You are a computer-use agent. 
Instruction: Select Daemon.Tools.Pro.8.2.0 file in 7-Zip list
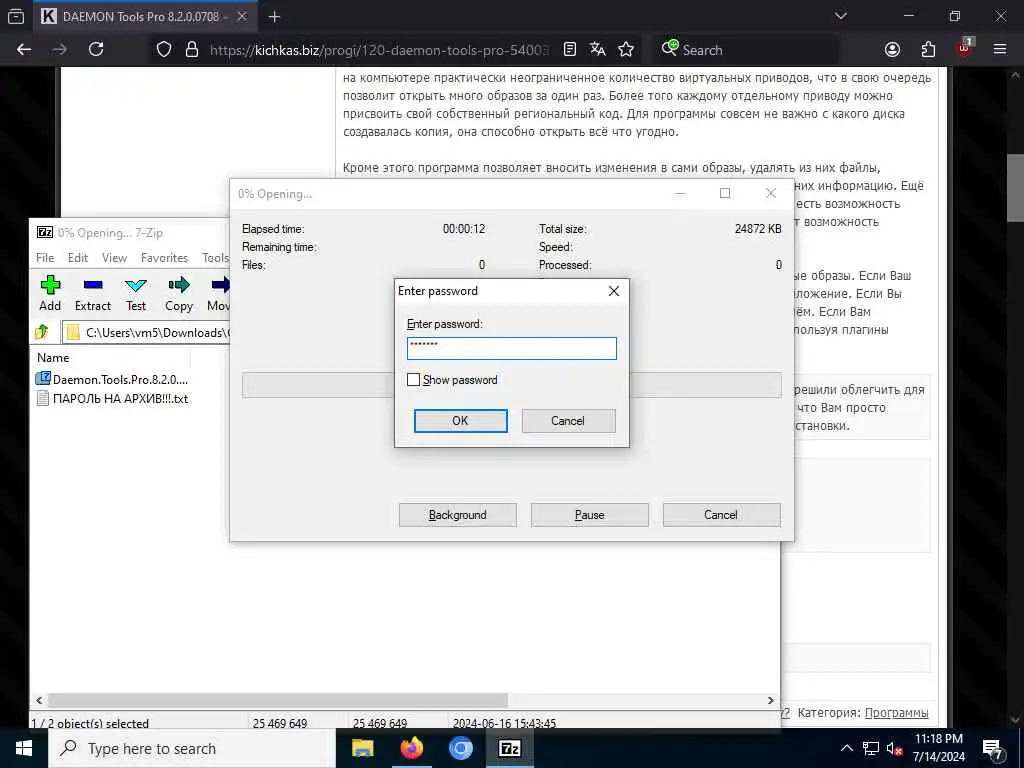tap(112, 379)
